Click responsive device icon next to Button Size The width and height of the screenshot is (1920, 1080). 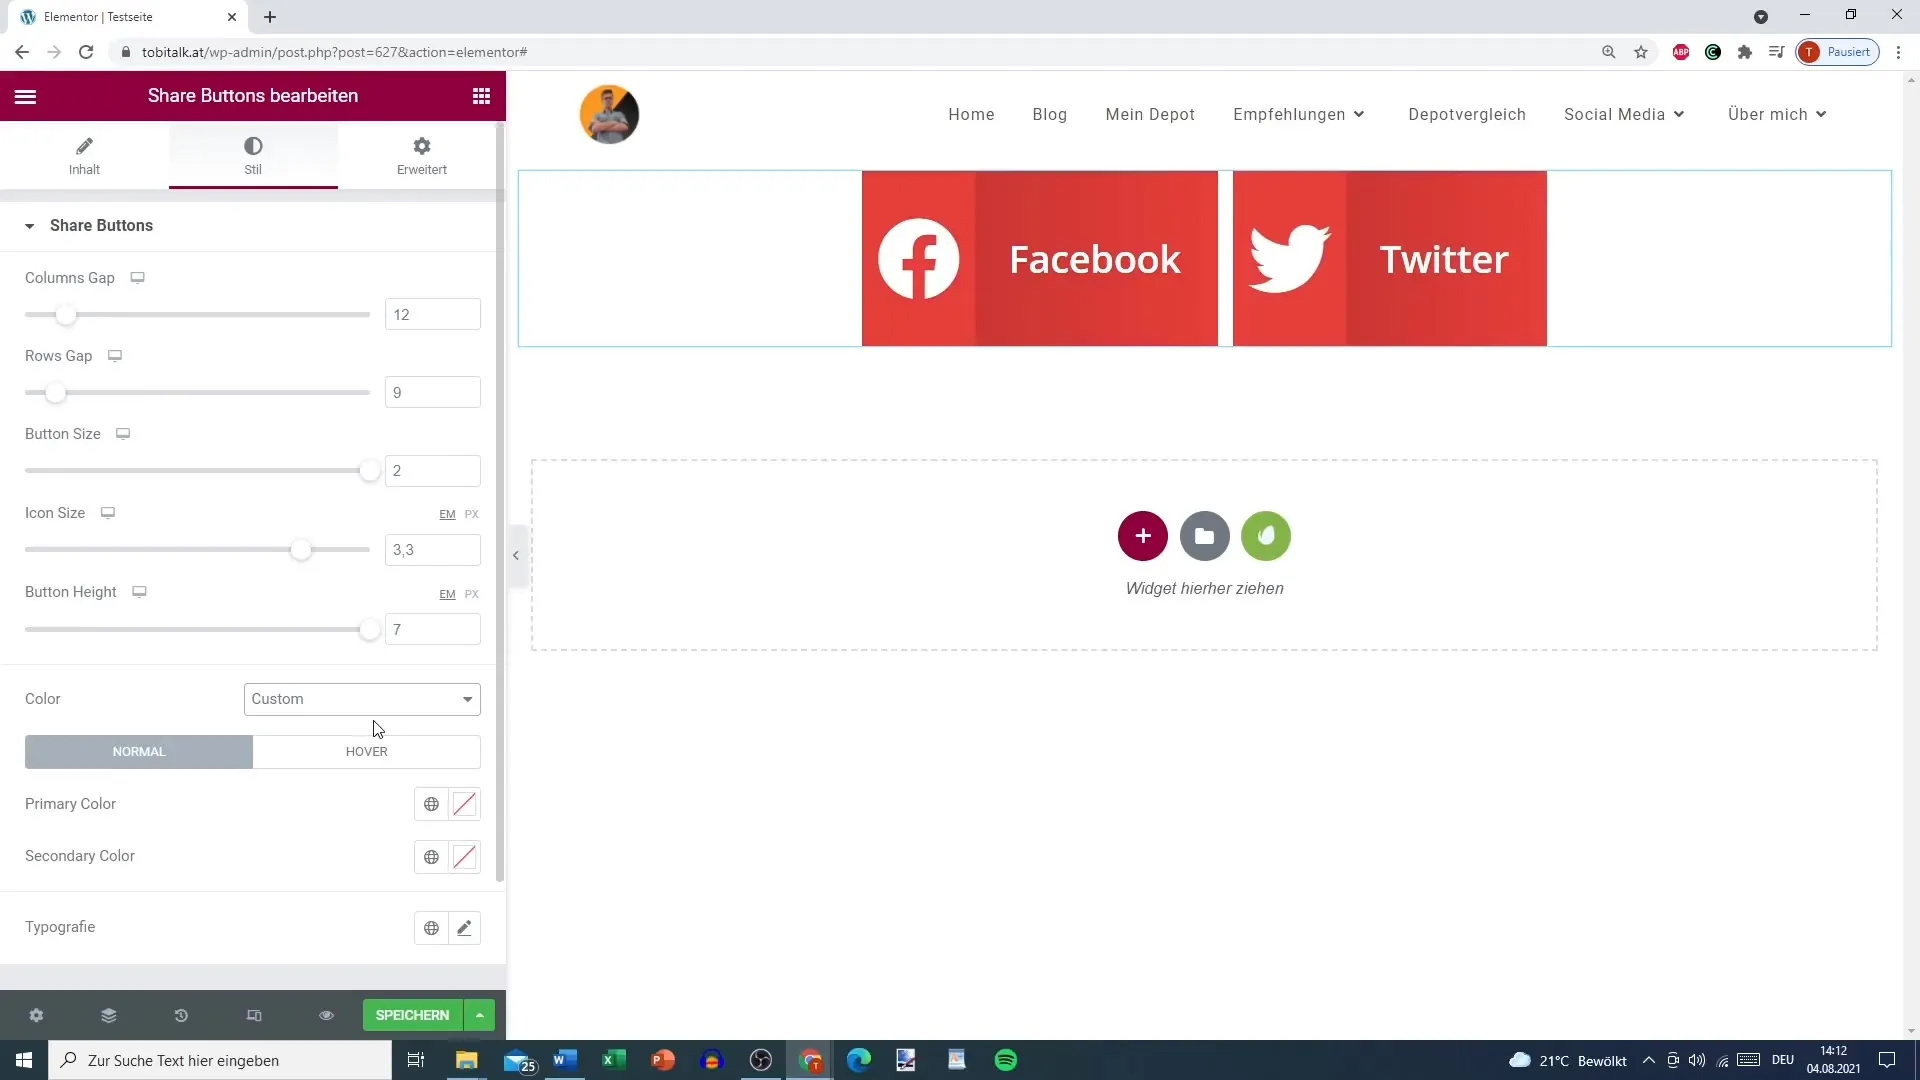coord(123,434)
